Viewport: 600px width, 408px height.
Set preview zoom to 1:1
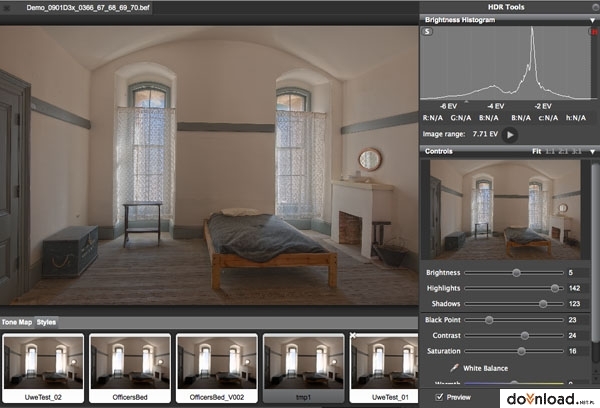550,152
